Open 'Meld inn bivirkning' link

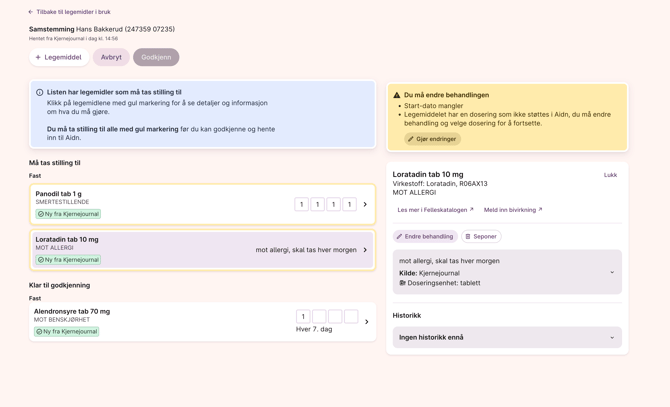(513, 210)
